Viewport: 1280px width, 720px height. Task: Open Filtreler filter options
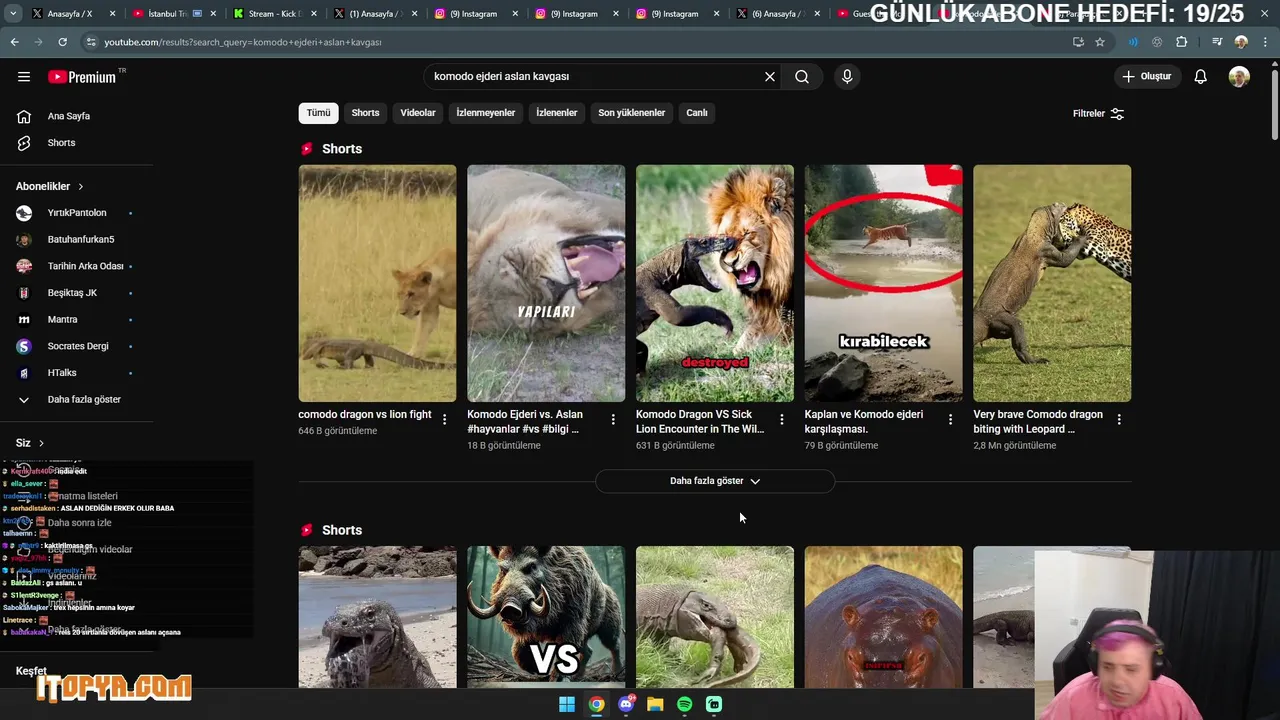tap(1098, 114)
